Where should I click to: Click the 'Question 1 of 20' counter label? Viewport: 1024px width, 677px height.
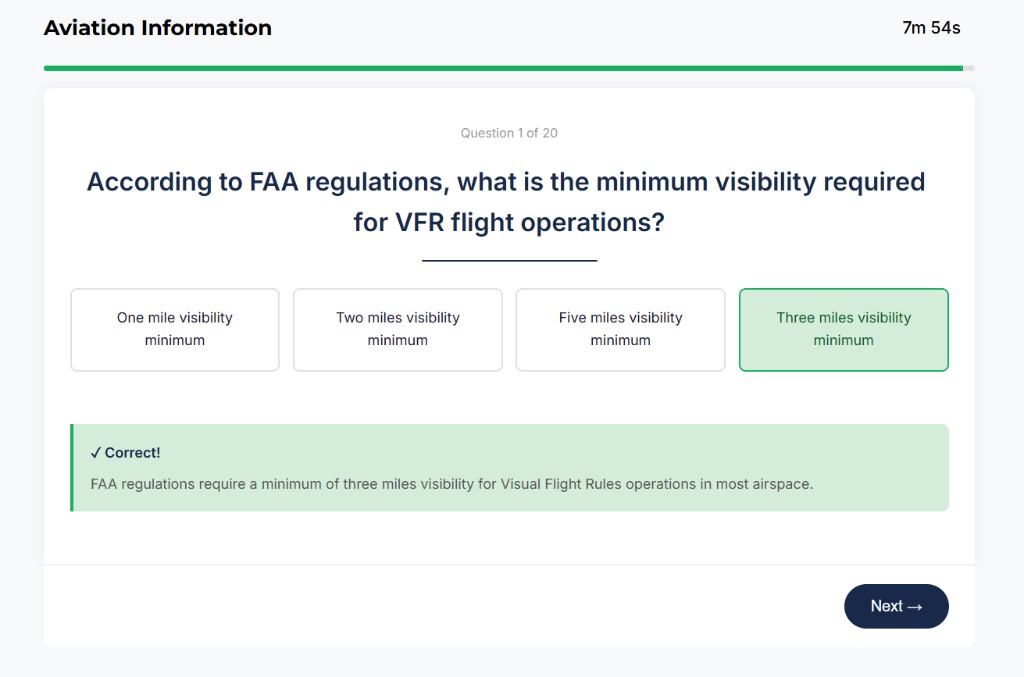[x=509, y=132]
